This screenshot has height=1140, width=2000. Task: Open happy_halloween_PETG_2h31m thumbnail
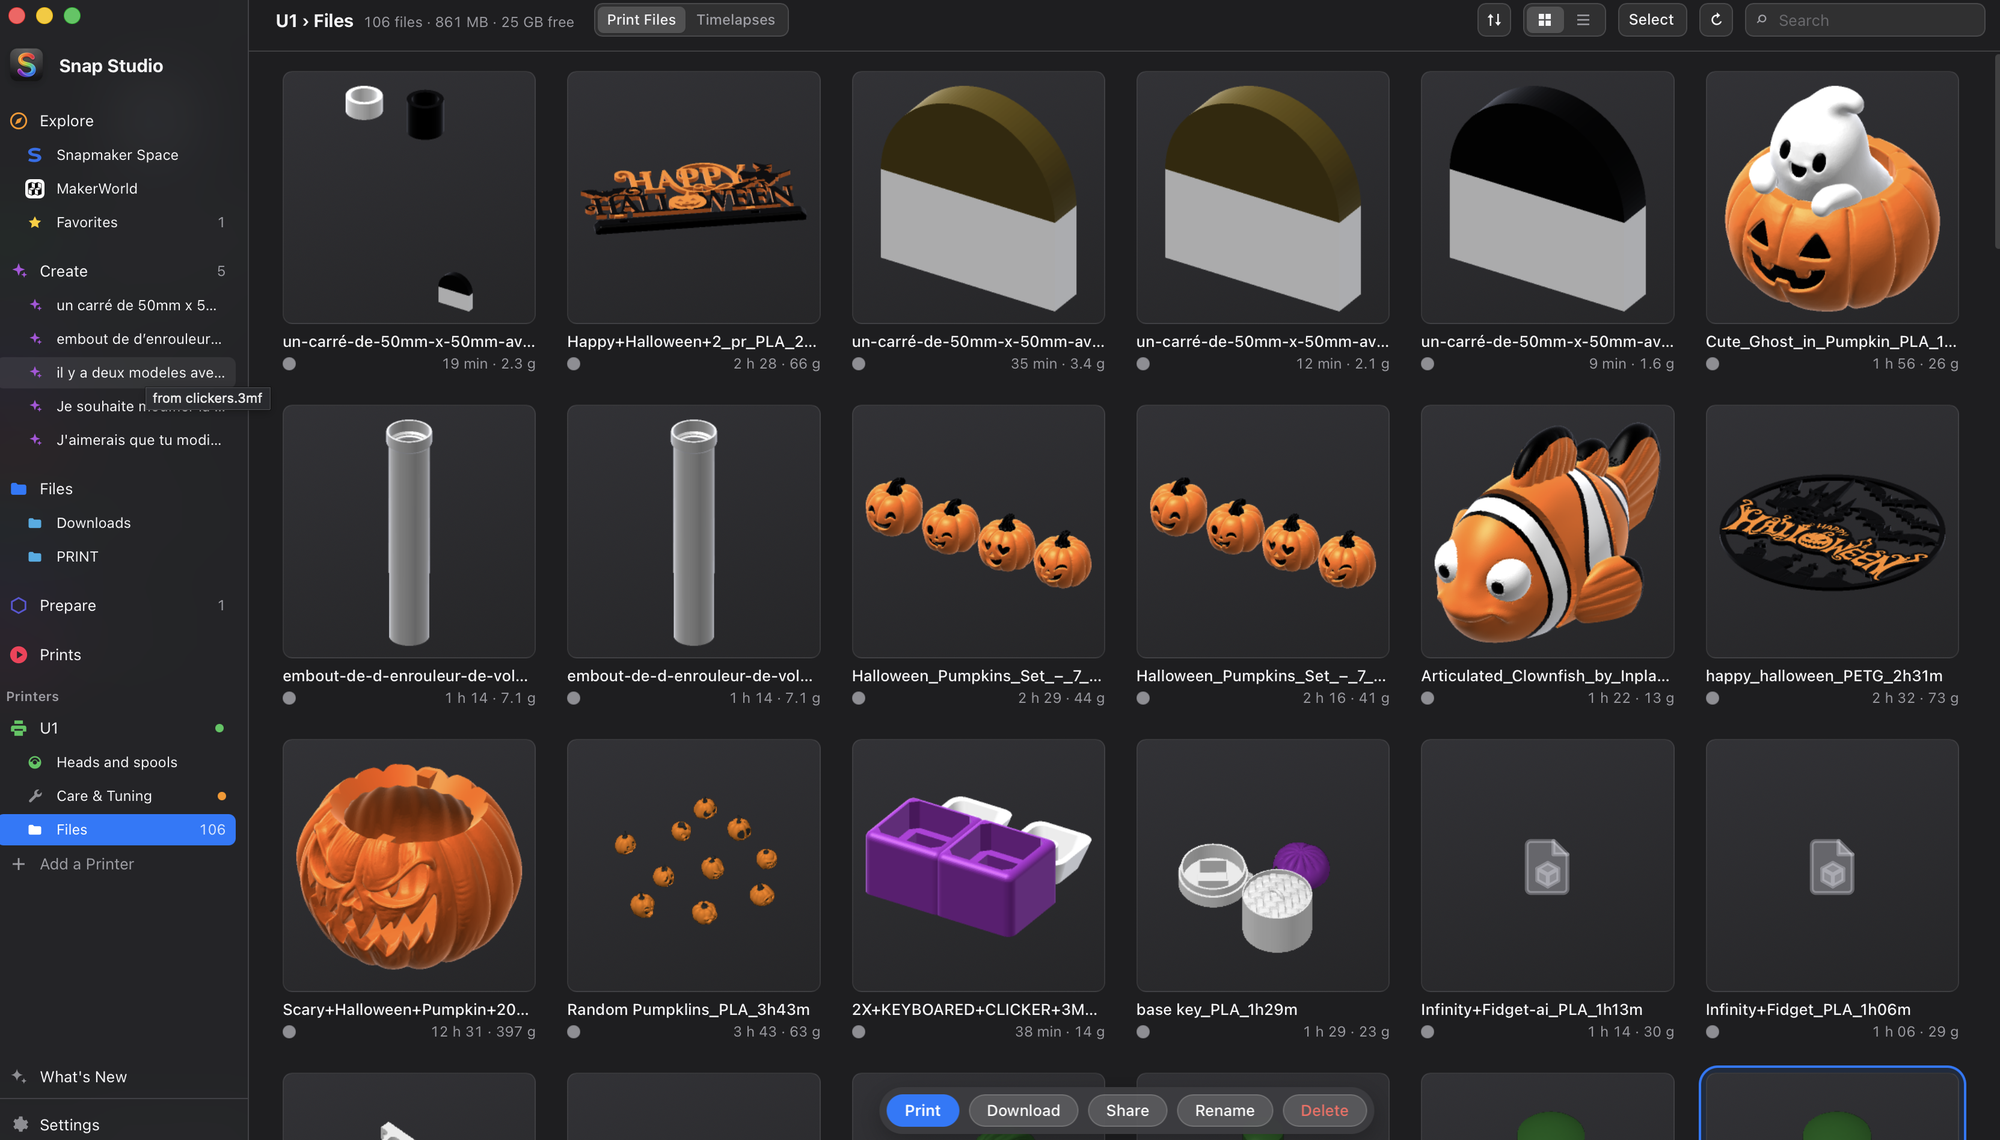point(1832,531)
